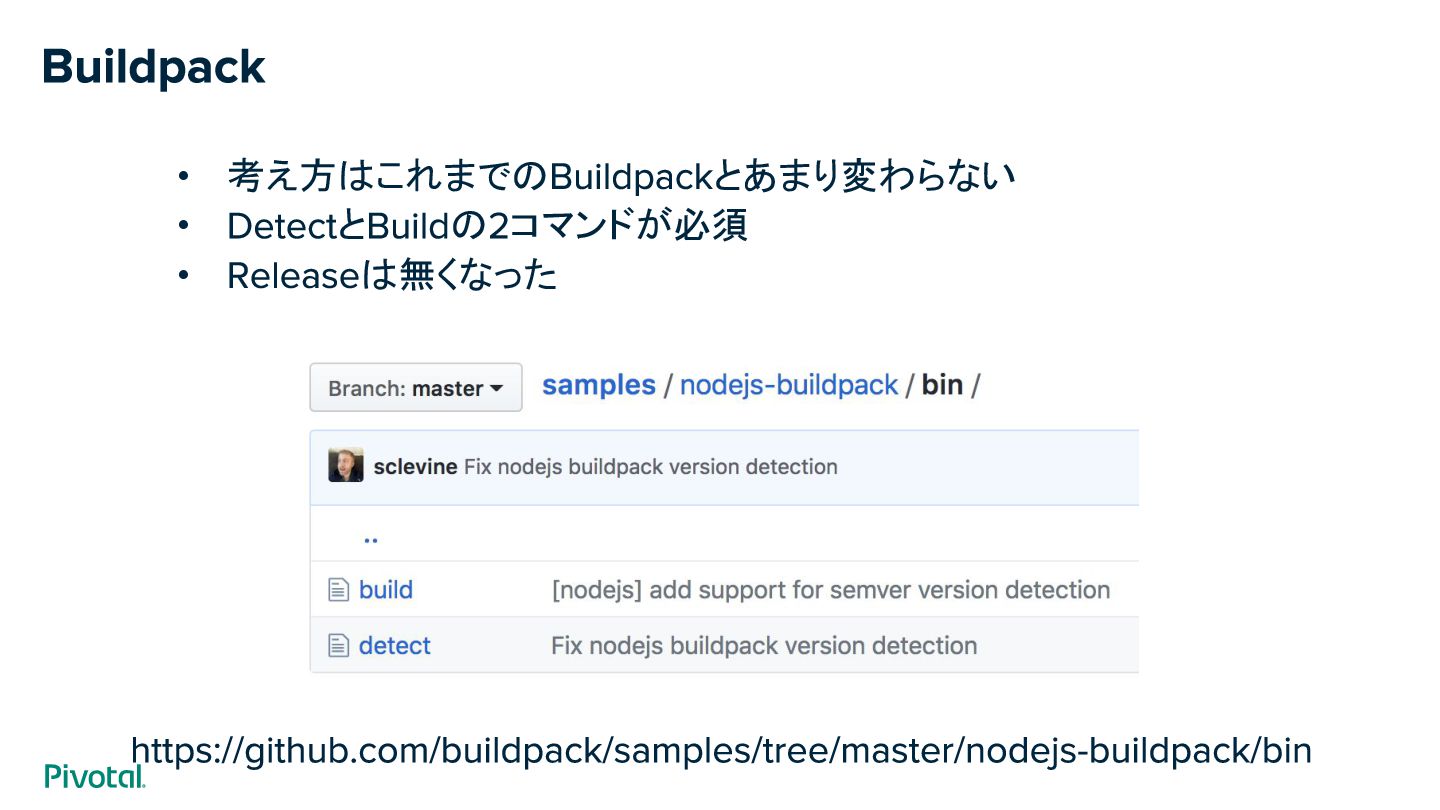Open the Branch: master dropdown

tap(416, 388)
